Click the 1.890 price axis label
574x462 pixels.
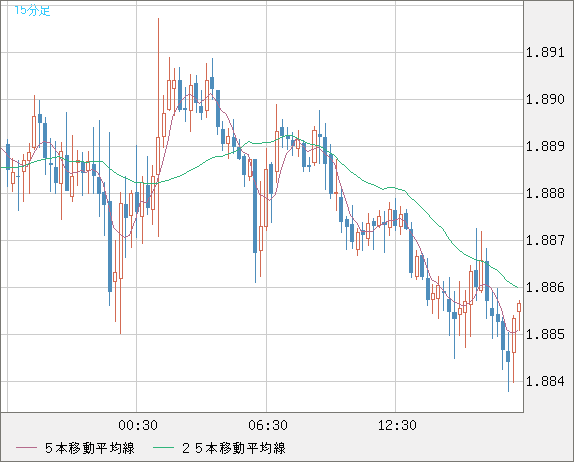[x=545, y=99]
